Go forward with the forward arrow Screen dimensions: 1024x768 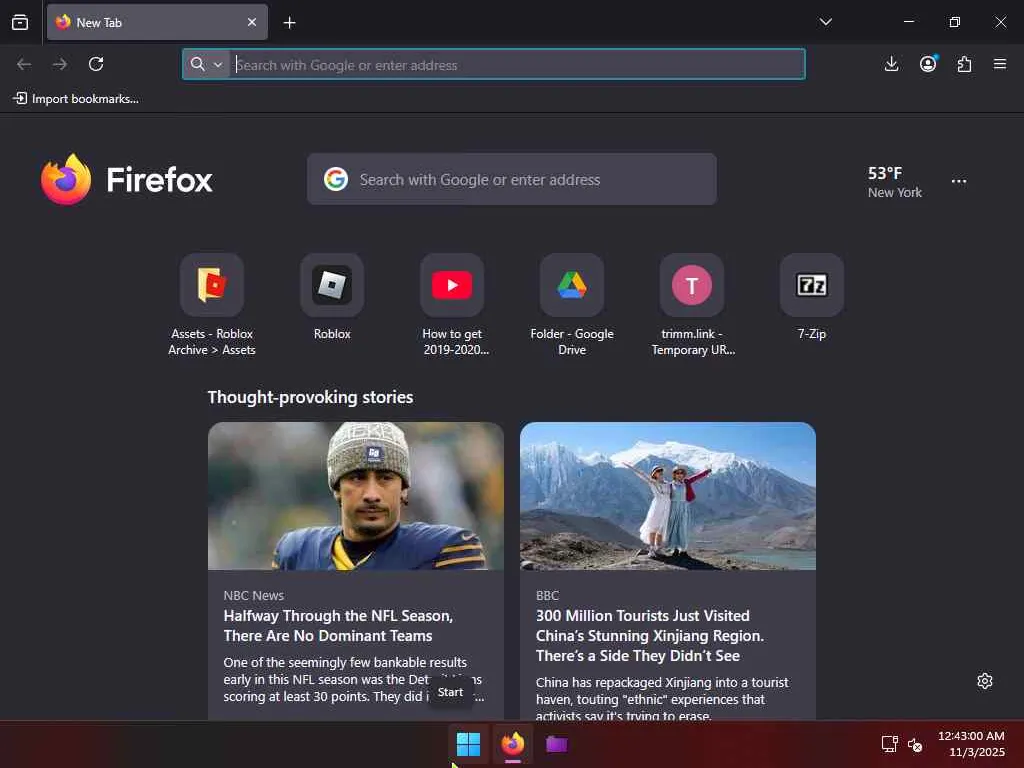coord(60,64)
